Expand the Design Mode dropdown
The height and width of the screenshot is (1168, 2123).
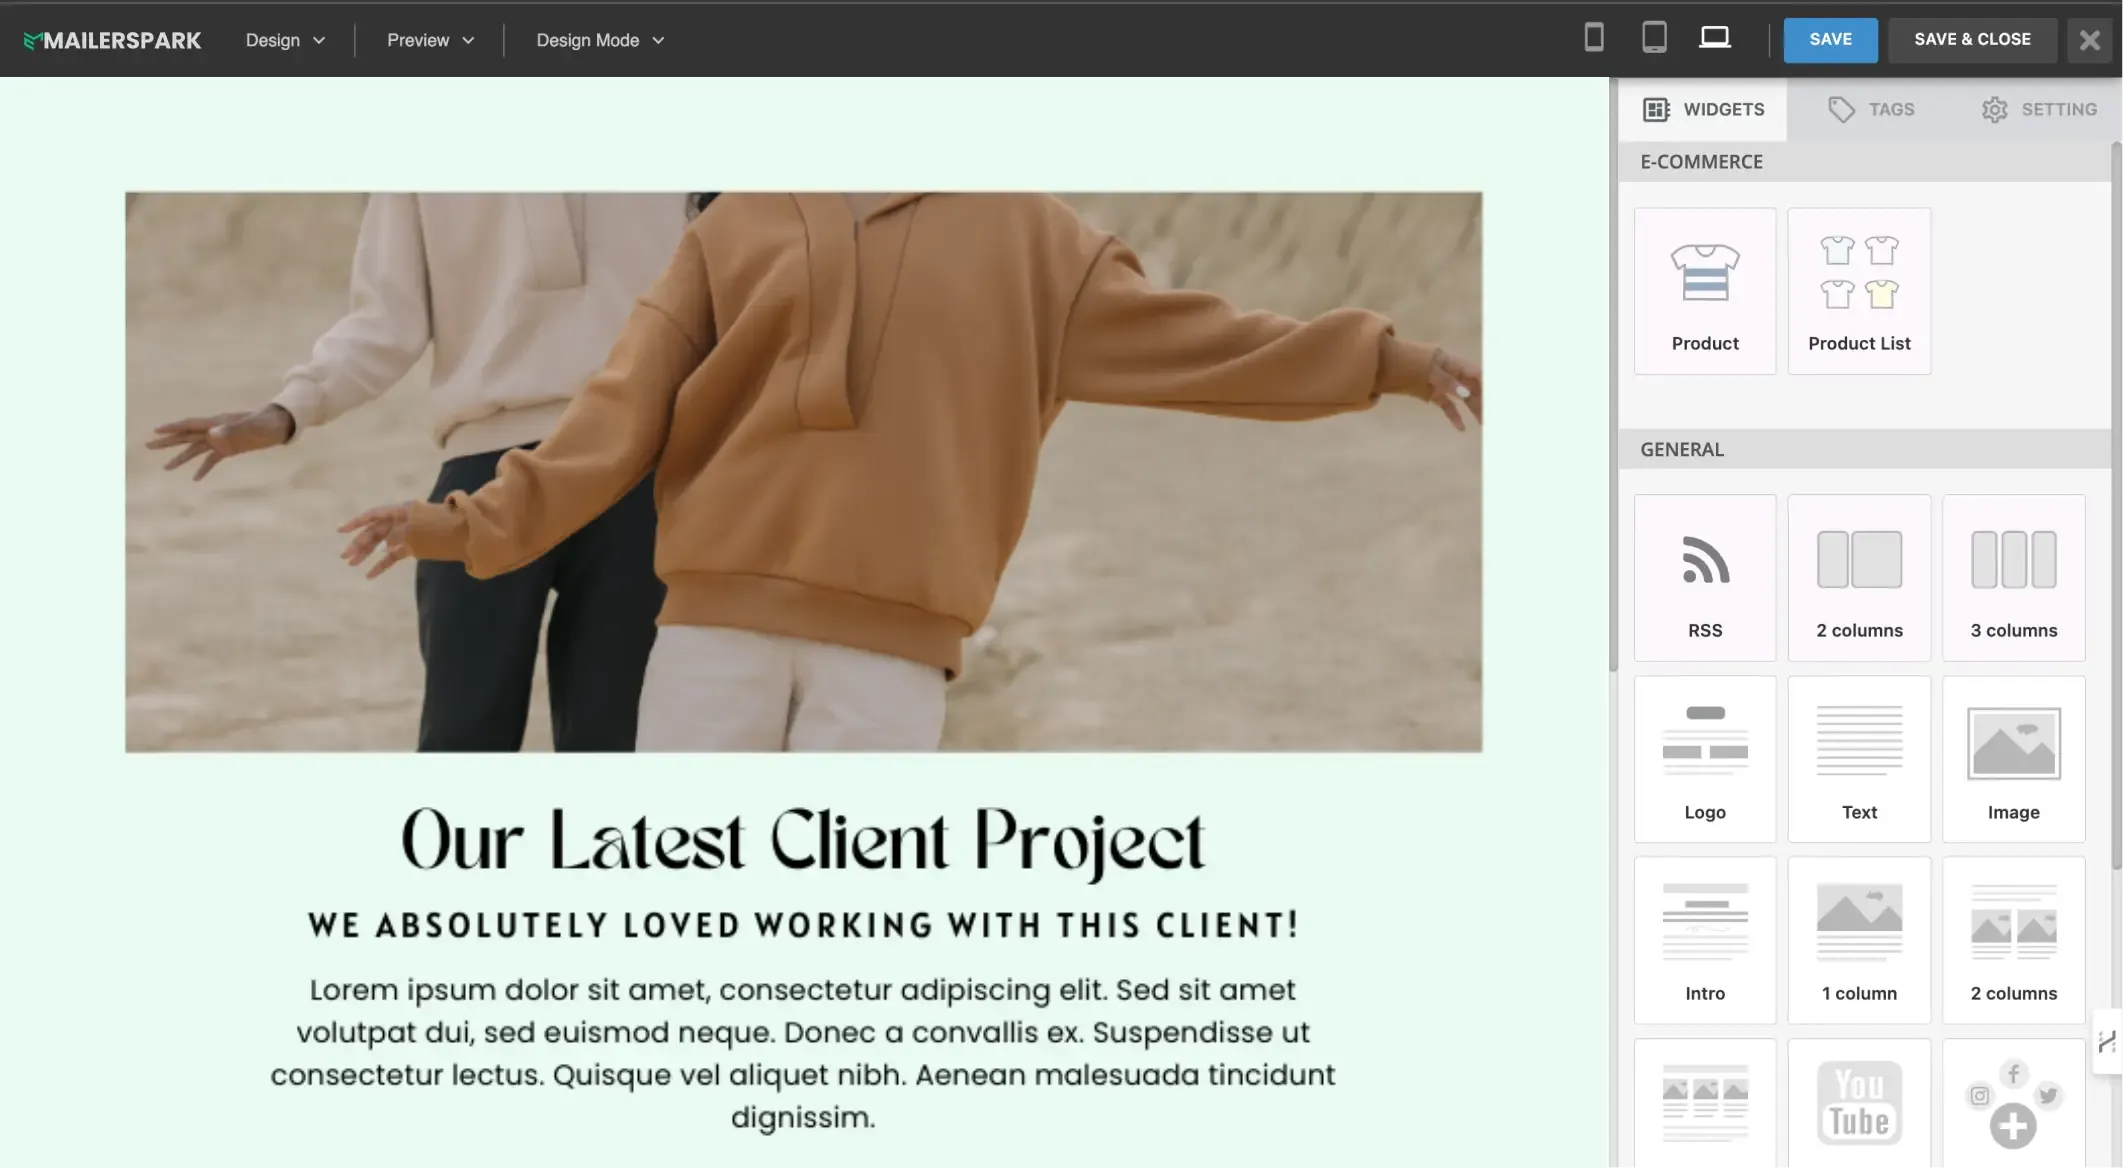coord(600,40)
